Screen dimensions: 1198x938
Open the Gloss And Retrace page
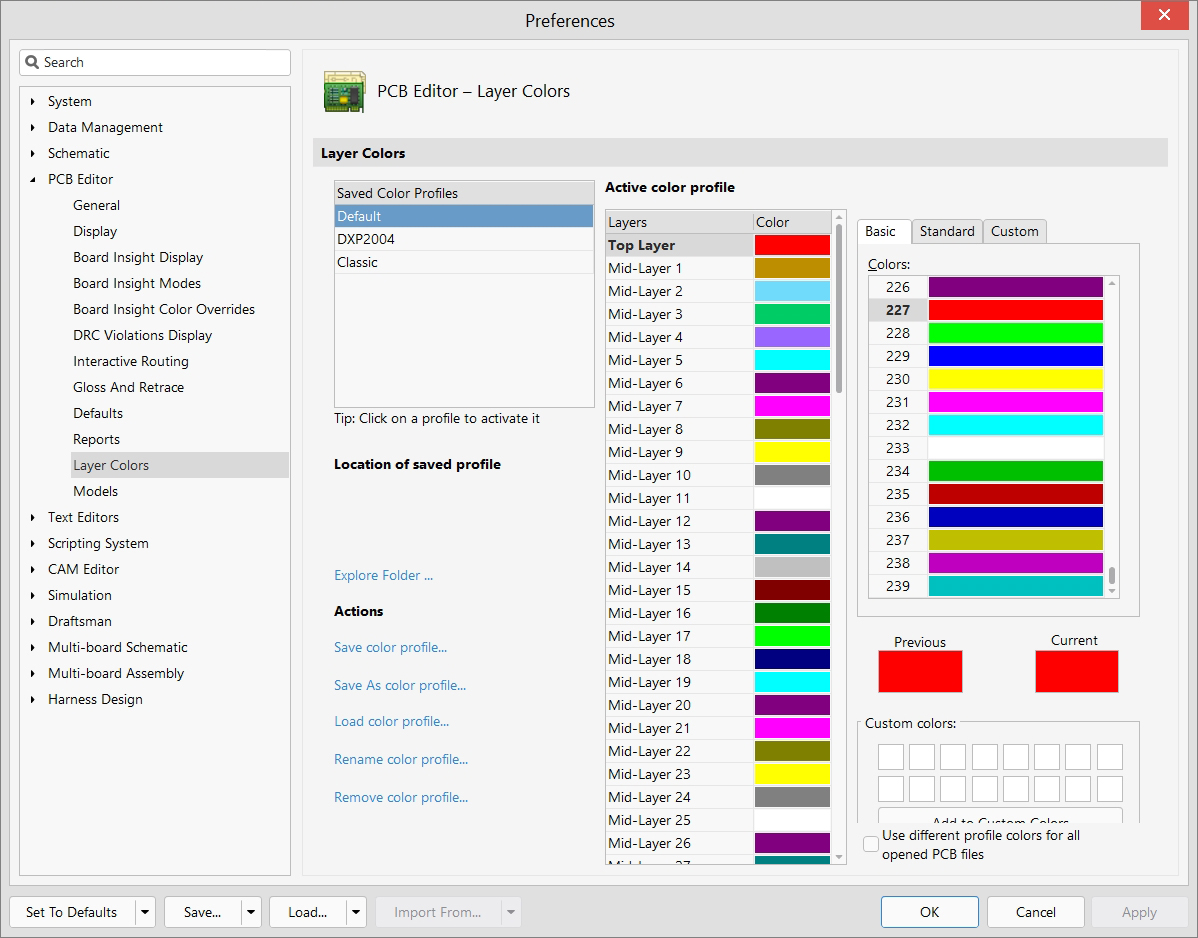coord(128,387)
